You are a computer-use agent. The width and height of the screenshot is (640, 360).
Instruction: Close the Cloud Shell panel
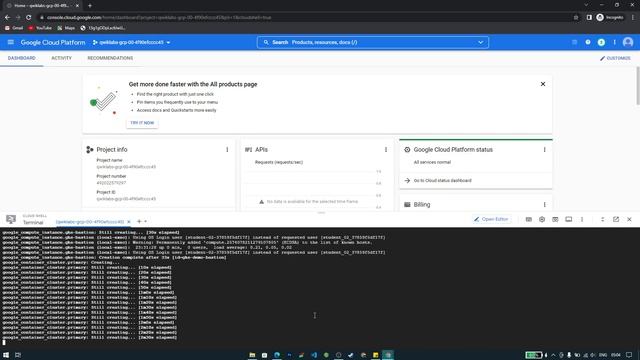[629, 219]
